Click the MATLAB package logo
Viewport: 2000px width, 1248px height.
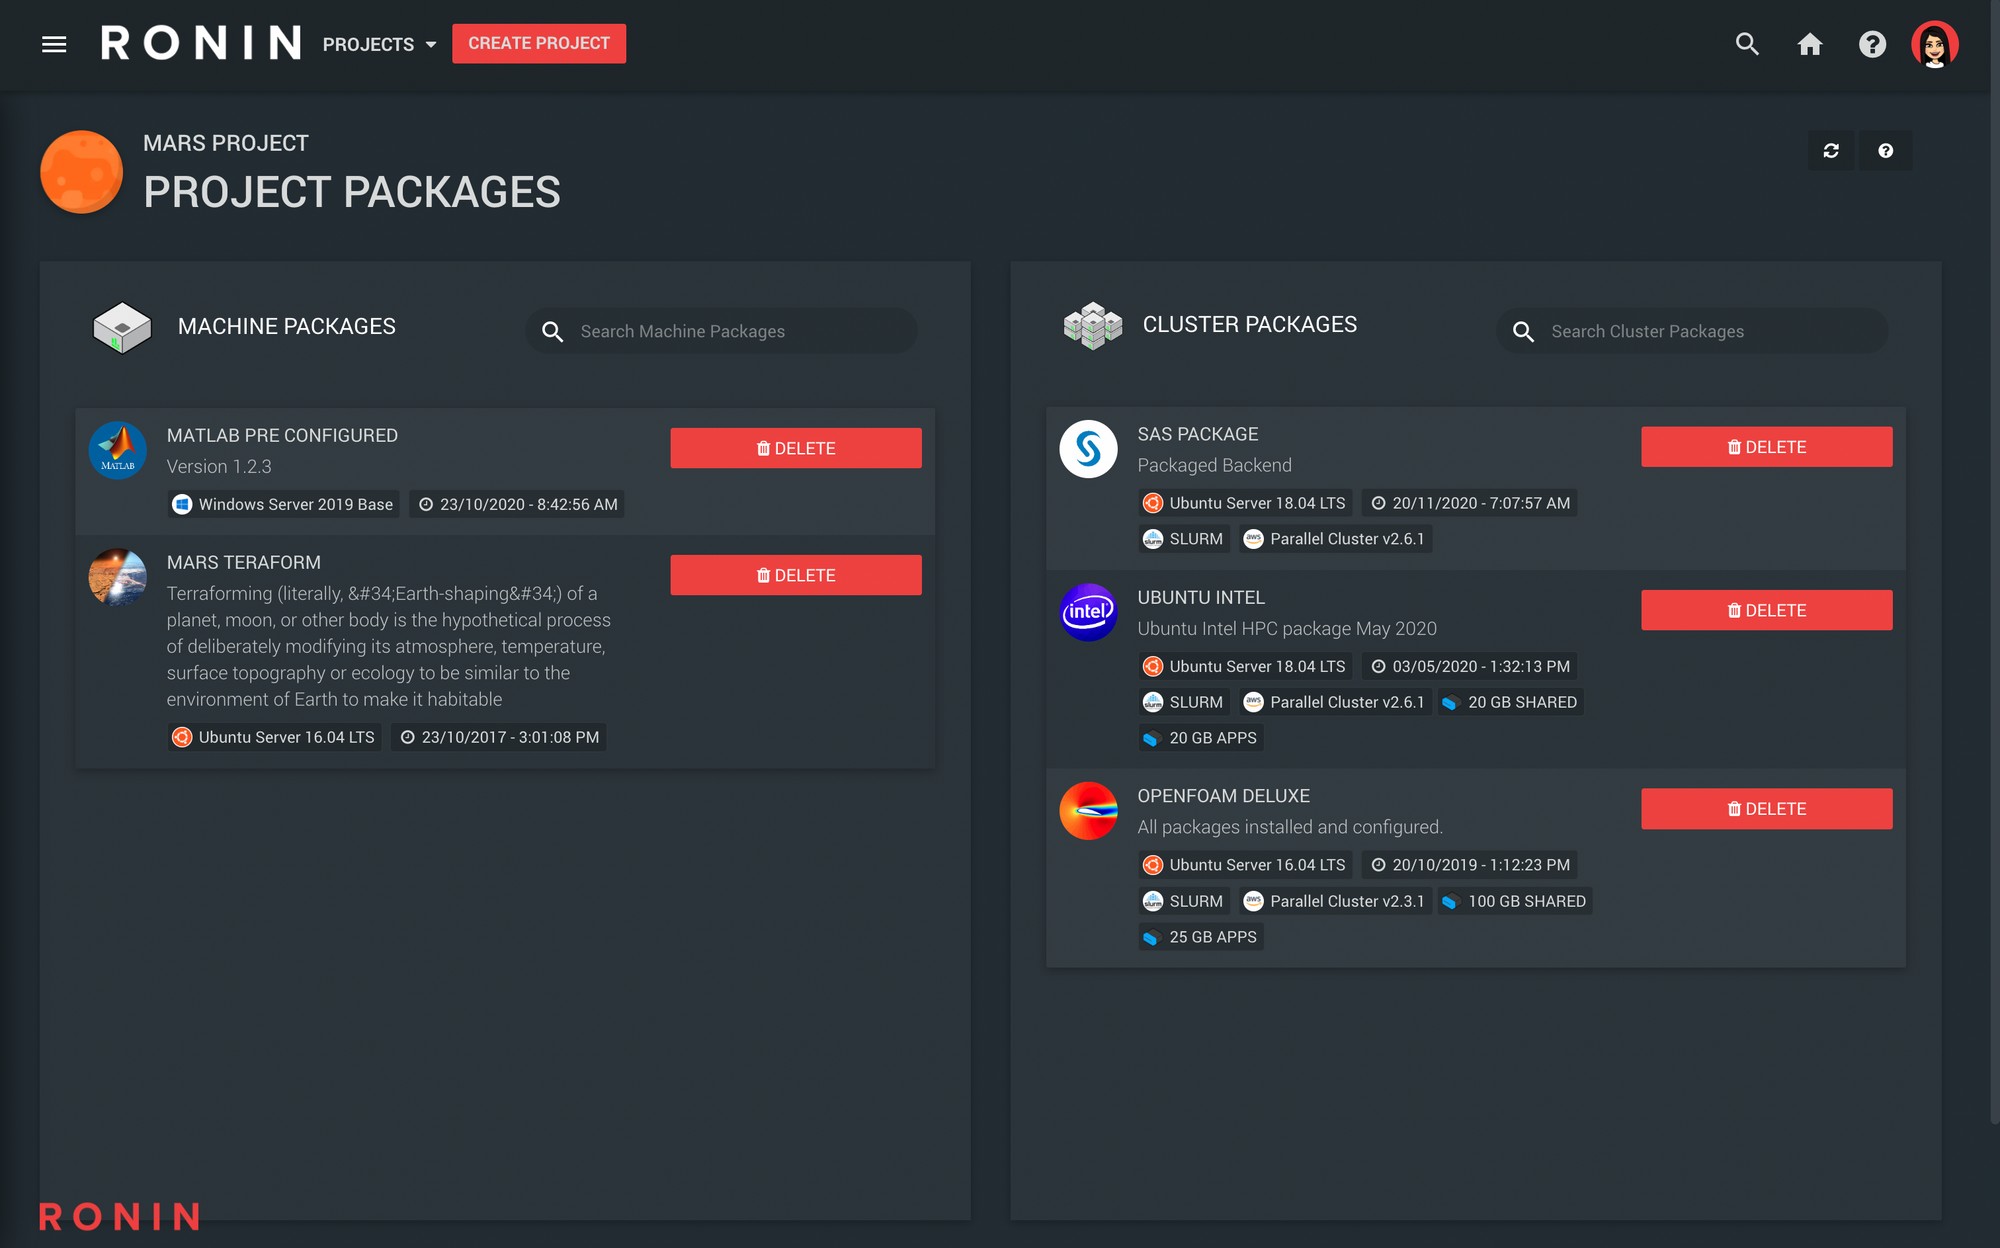[x=118, y=451]
